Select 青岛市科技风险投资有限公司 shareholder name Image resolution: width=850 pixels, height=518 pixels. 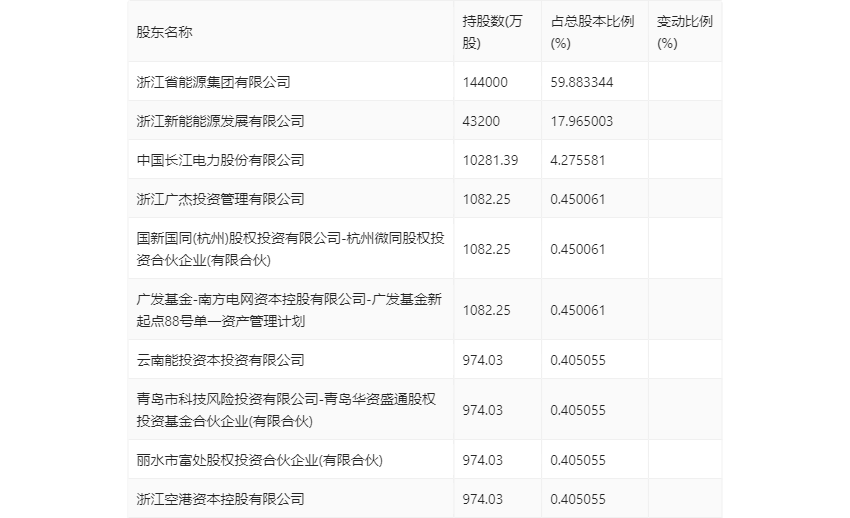pyautogui.click(x=286, y=410)
